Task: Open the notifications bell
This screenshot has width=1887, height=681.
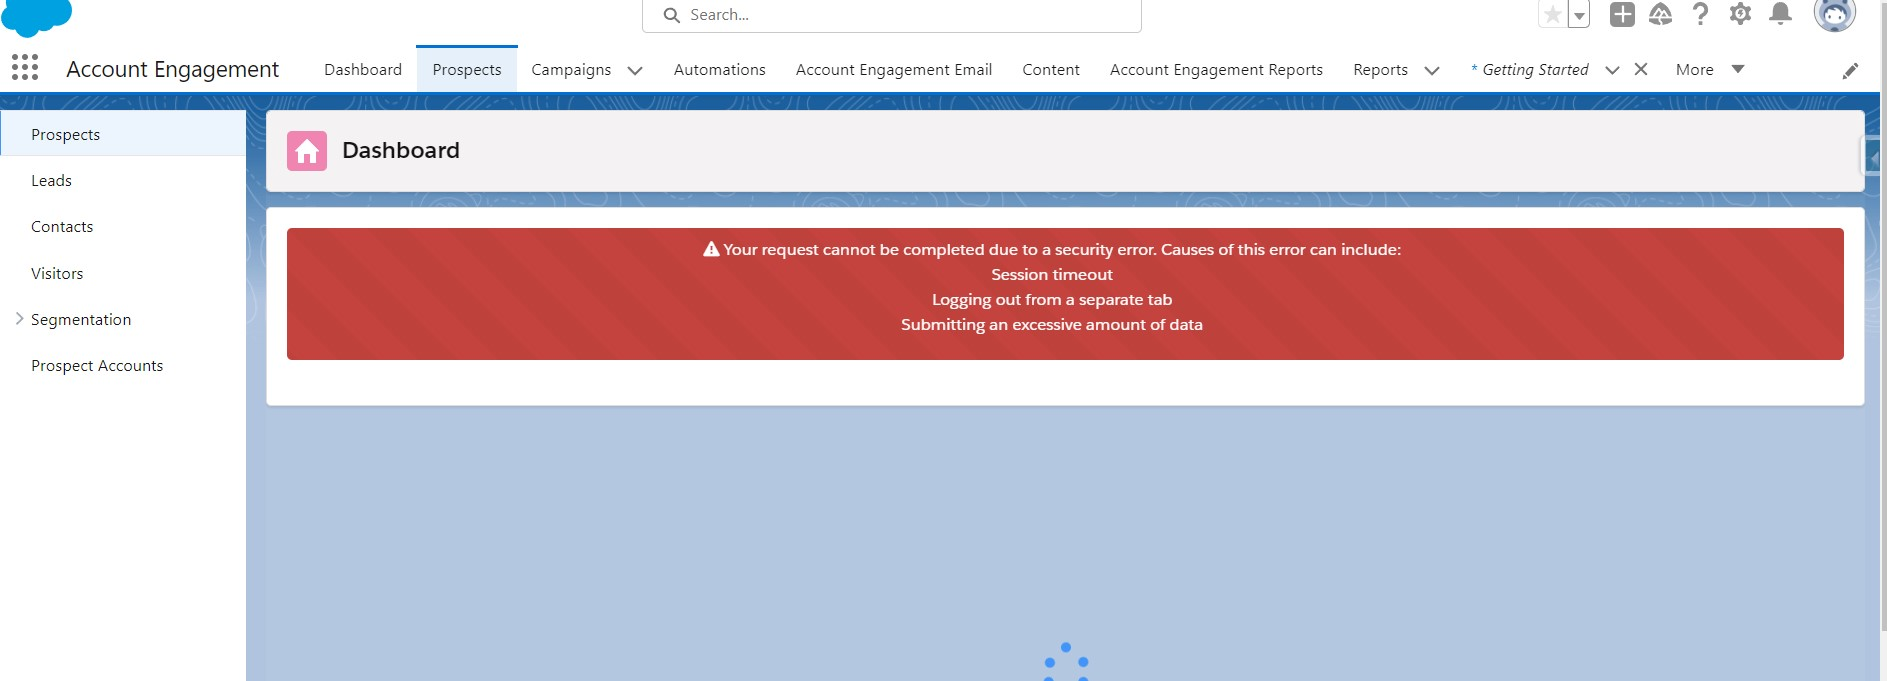Action: point(1780,14)
